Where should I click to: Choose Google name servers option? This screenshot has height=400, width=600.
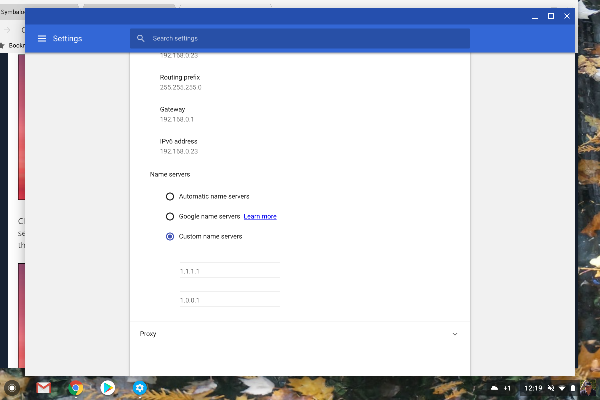tap(170, 216)
